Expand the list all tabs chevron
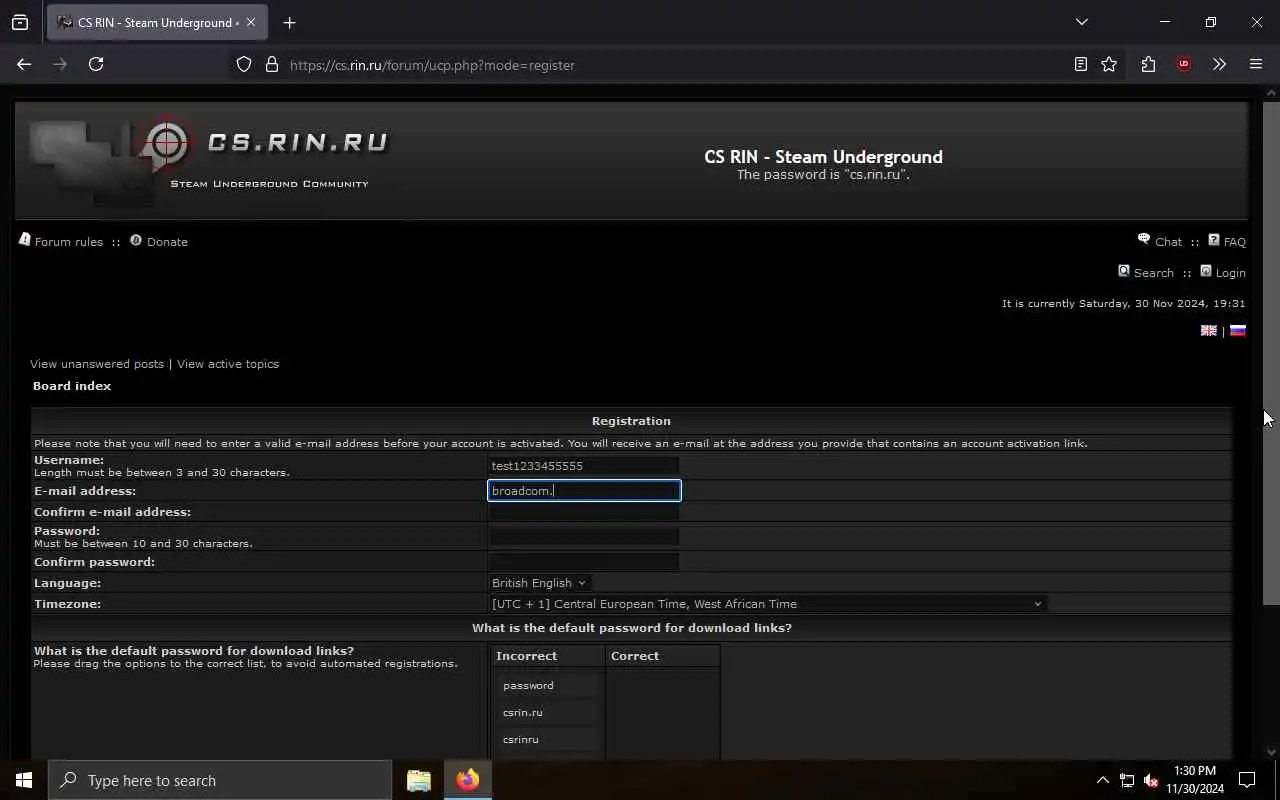This screenshot has width=1280, height=800. [x=1081, y=22]
